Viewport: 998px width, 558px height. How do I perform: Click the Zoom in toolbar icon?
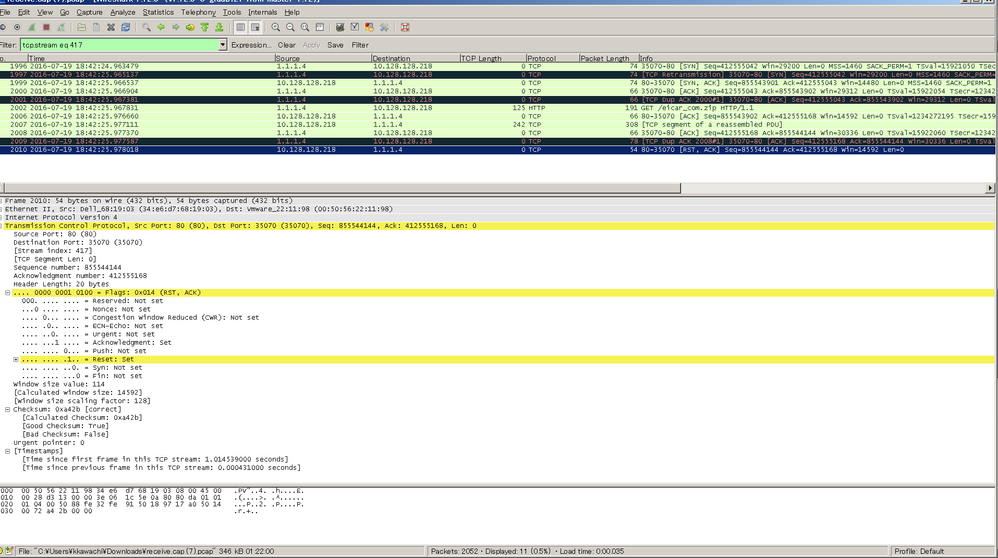tap(275, 28)
